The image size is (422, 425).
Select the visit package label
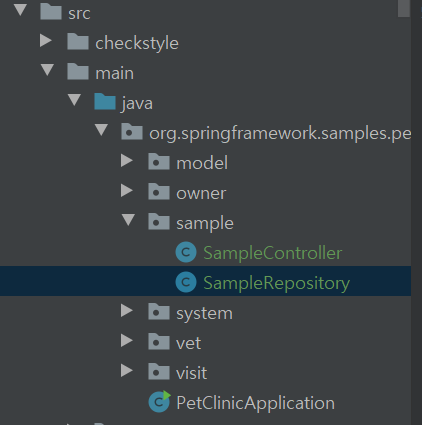[191, 373]
